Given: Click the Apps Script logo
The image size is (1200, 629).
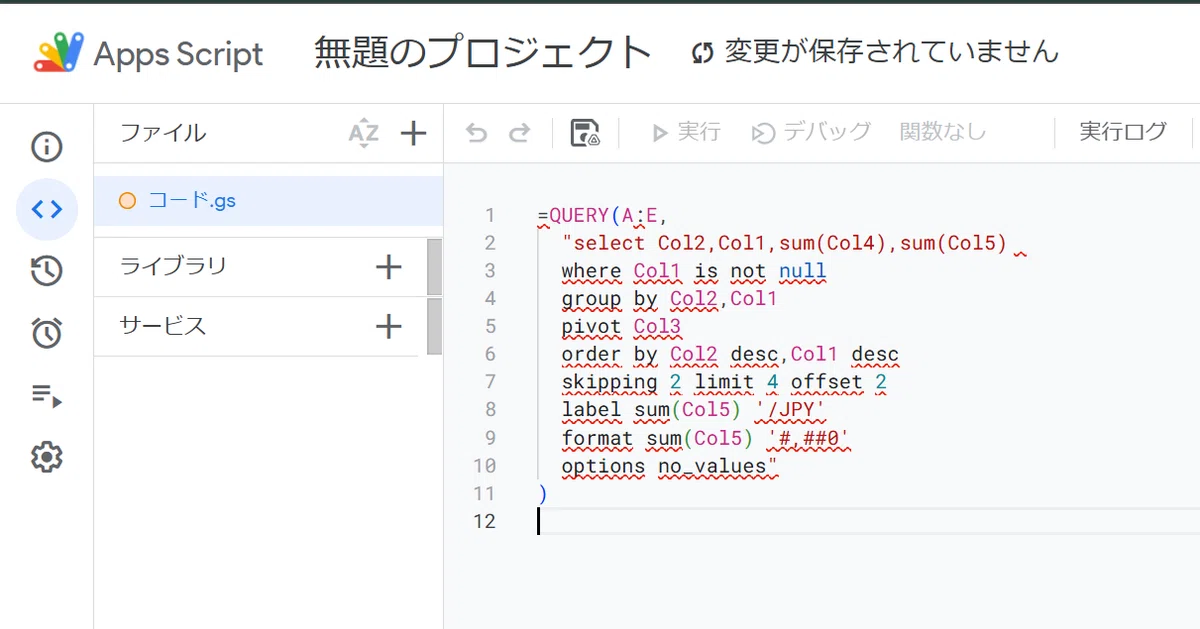Looking at the screenshot, I should pos(149,53).
